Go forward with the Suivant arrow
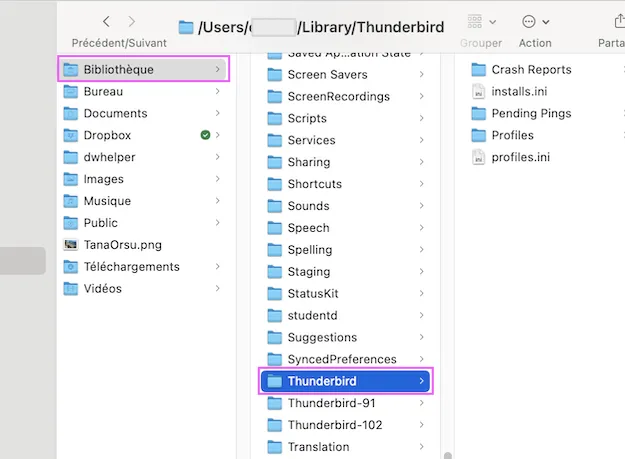Screen dimensions: 625x459 tap(132, 22)
